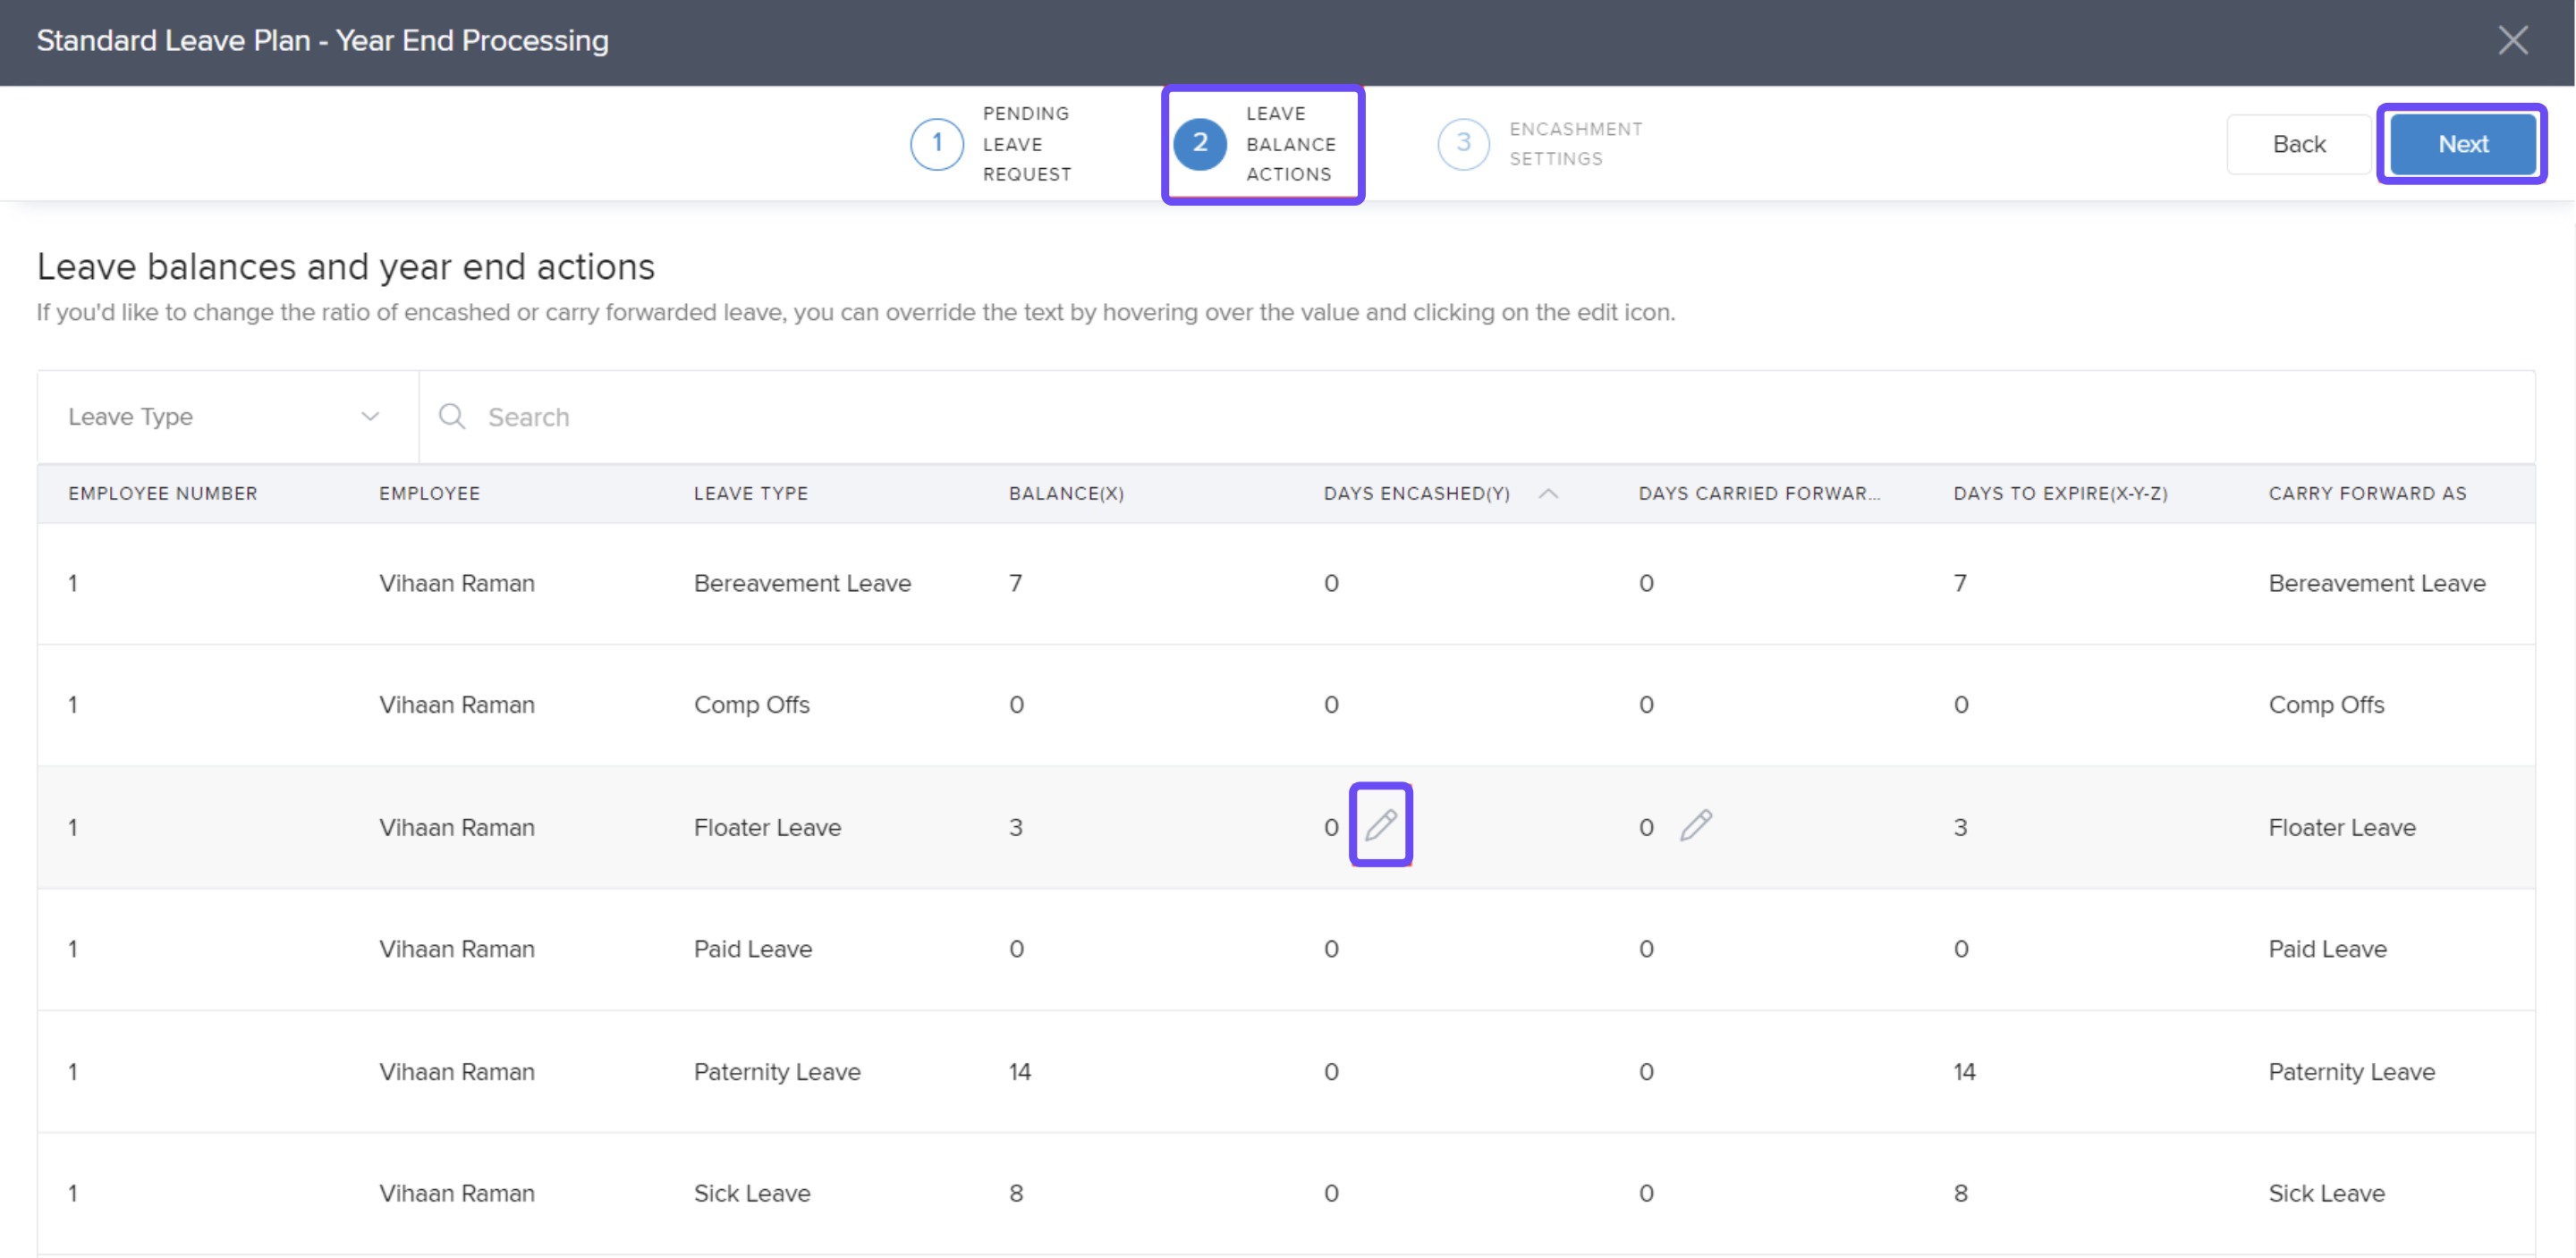Click the Back button
Screen dimensions: 2576x1258
(x=2298, y=144)
